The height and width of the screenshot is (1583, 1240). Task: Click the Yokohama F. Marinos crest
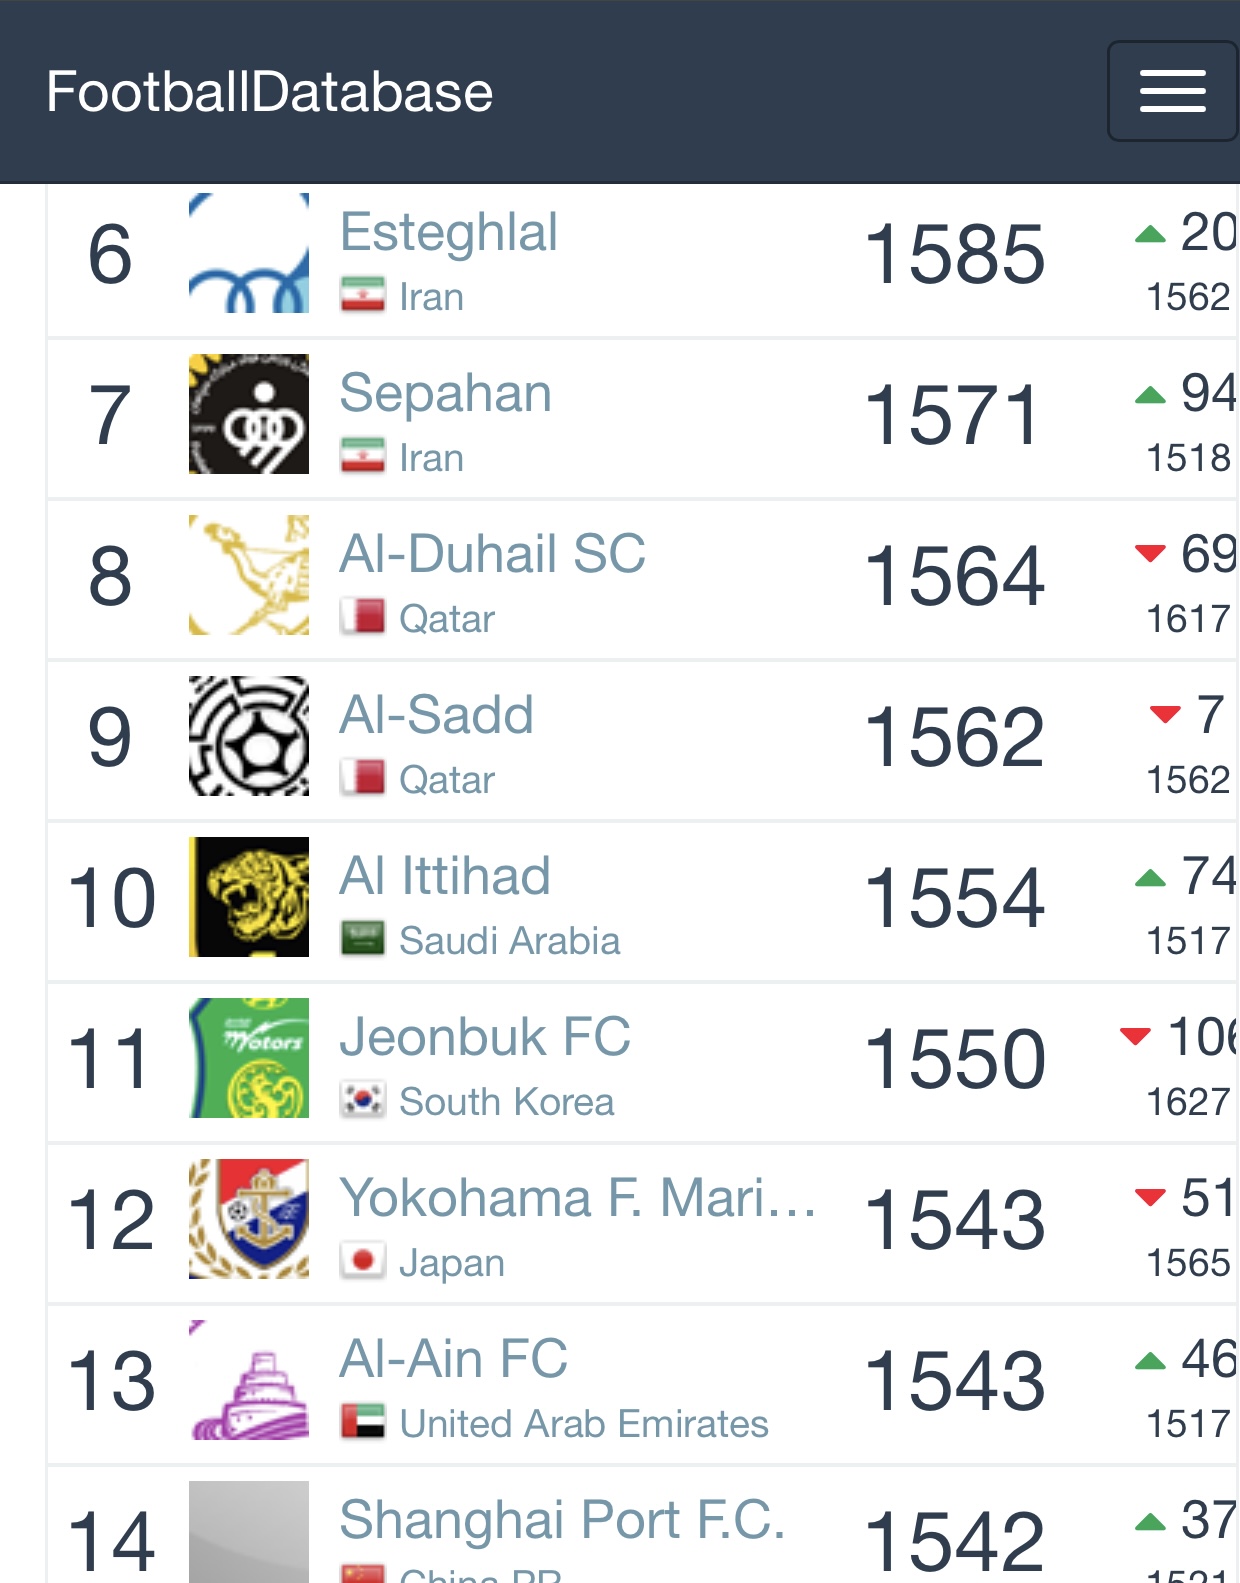pos(249,1219)
